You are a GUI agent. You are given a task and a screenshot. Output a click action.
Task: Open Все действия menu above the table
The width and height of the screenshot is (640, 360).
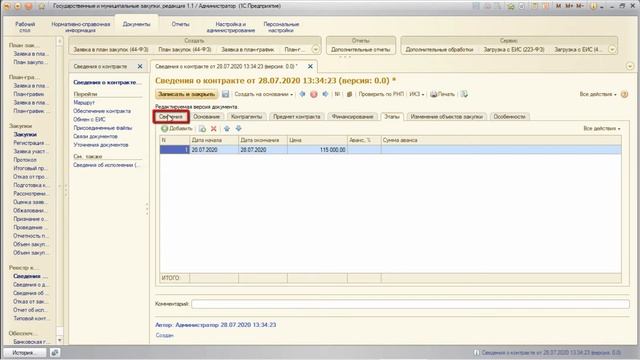coord(602,129)
